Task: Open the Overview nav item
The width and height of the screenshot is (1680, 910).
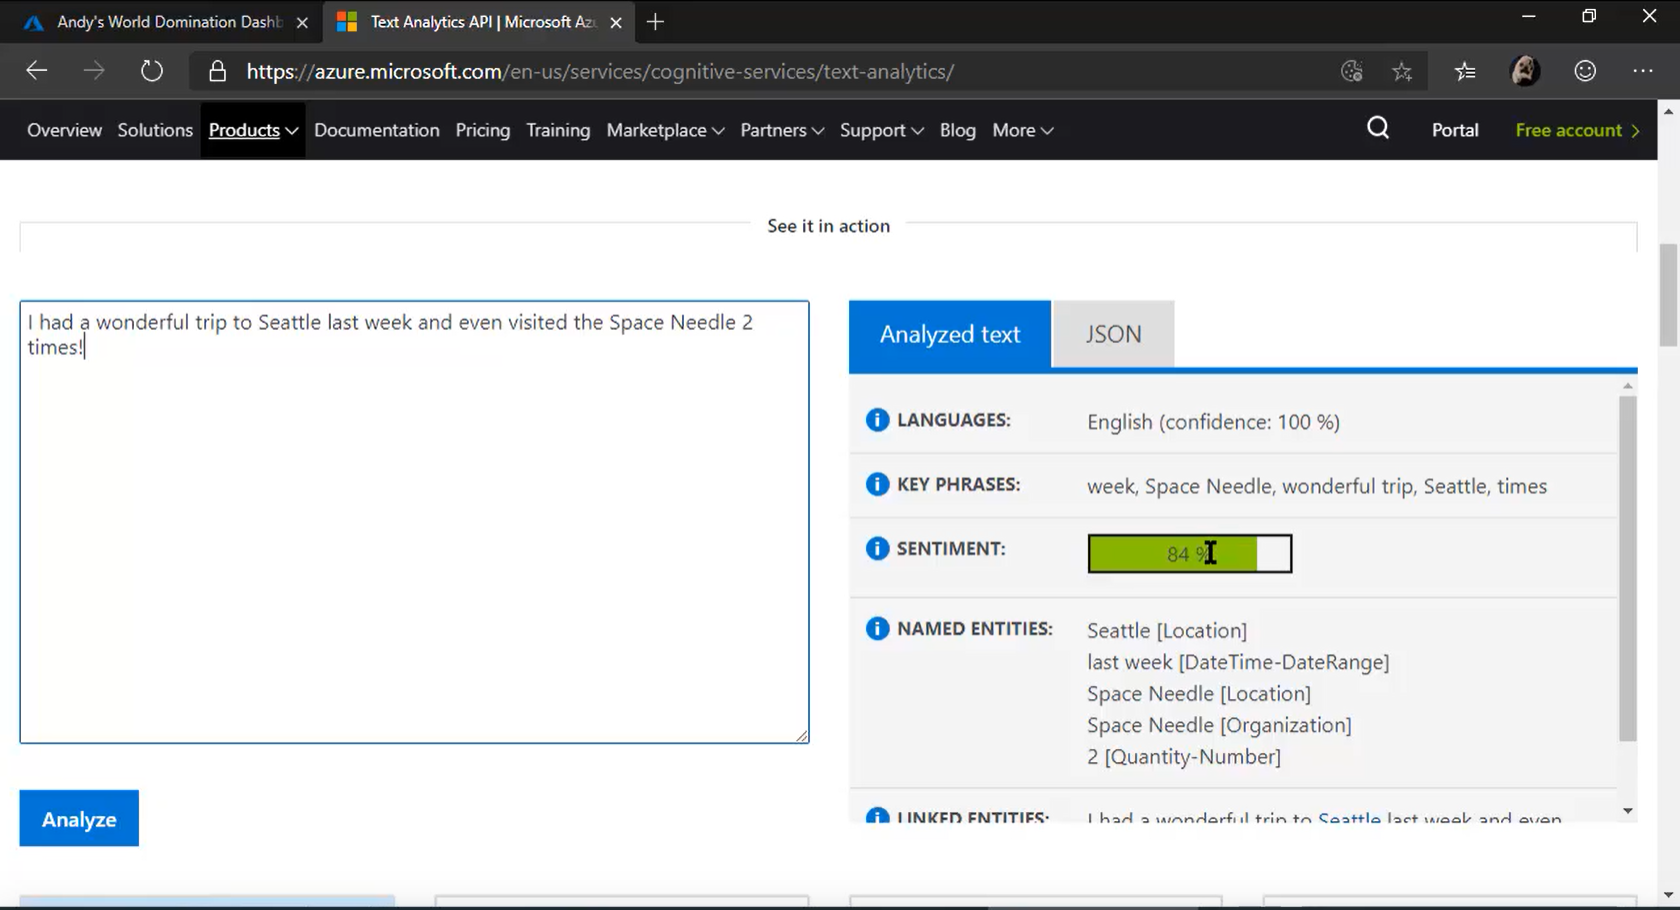Action: tap(64, 130)
